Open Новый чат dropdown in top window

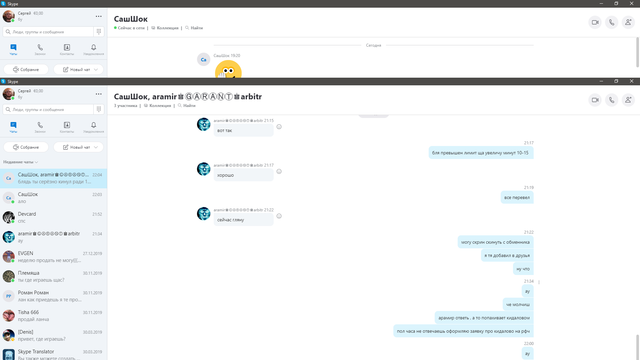[x=78, y=69]
